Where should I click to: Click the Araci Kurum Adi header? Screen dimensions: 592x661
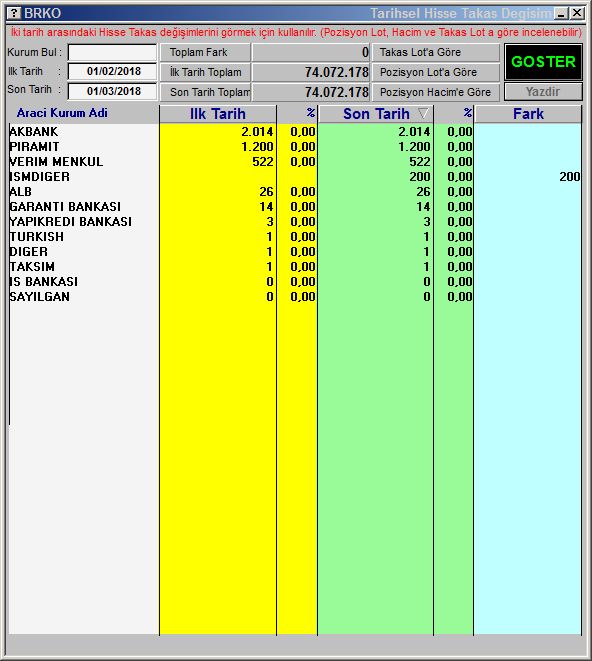click(62, 113)
